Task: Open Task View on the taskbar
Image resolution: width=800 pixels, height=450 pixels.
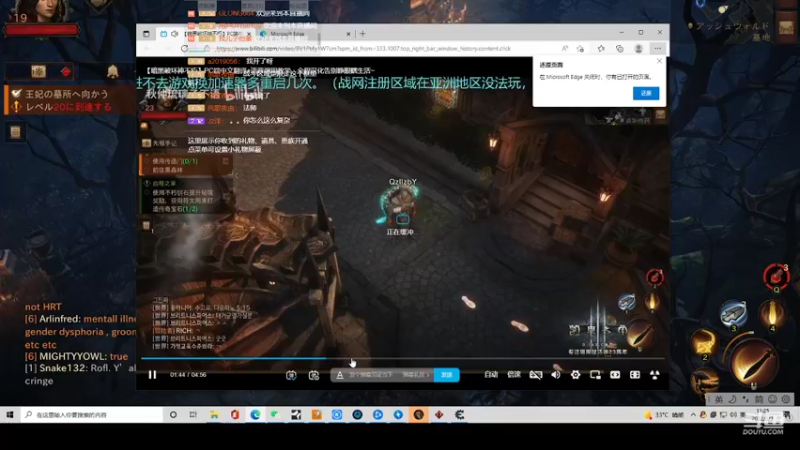Action: (x=193, y=415)
